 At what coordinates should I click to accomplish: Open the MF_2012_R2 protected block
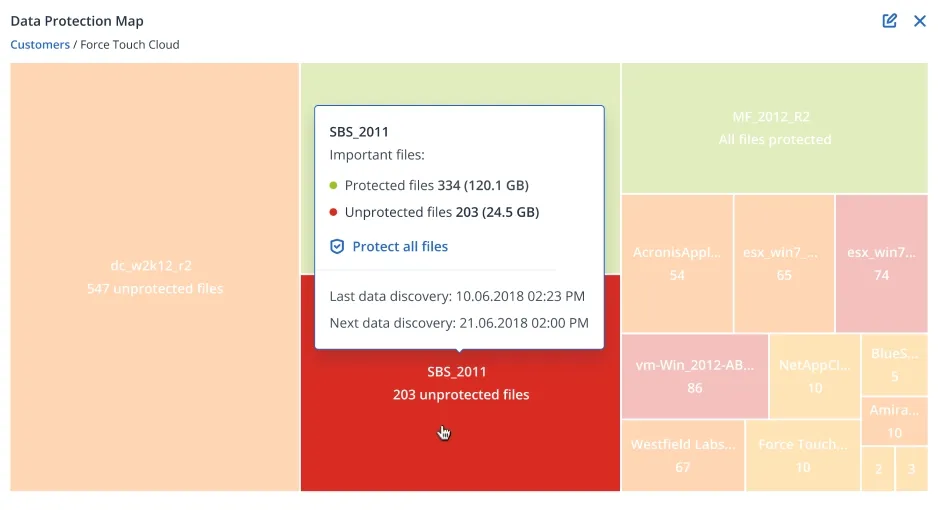click(775, 128)
